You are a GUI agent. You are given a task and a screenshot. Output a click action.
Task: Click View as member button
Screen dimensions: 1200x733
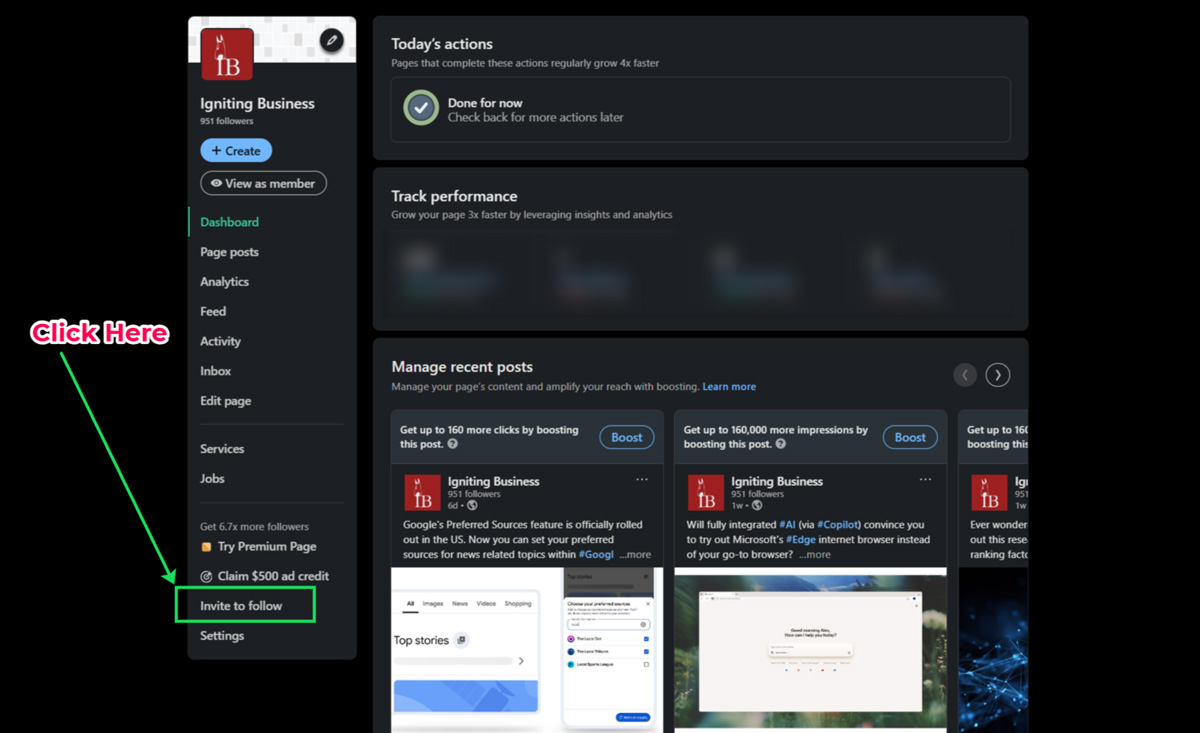(263, 183)
